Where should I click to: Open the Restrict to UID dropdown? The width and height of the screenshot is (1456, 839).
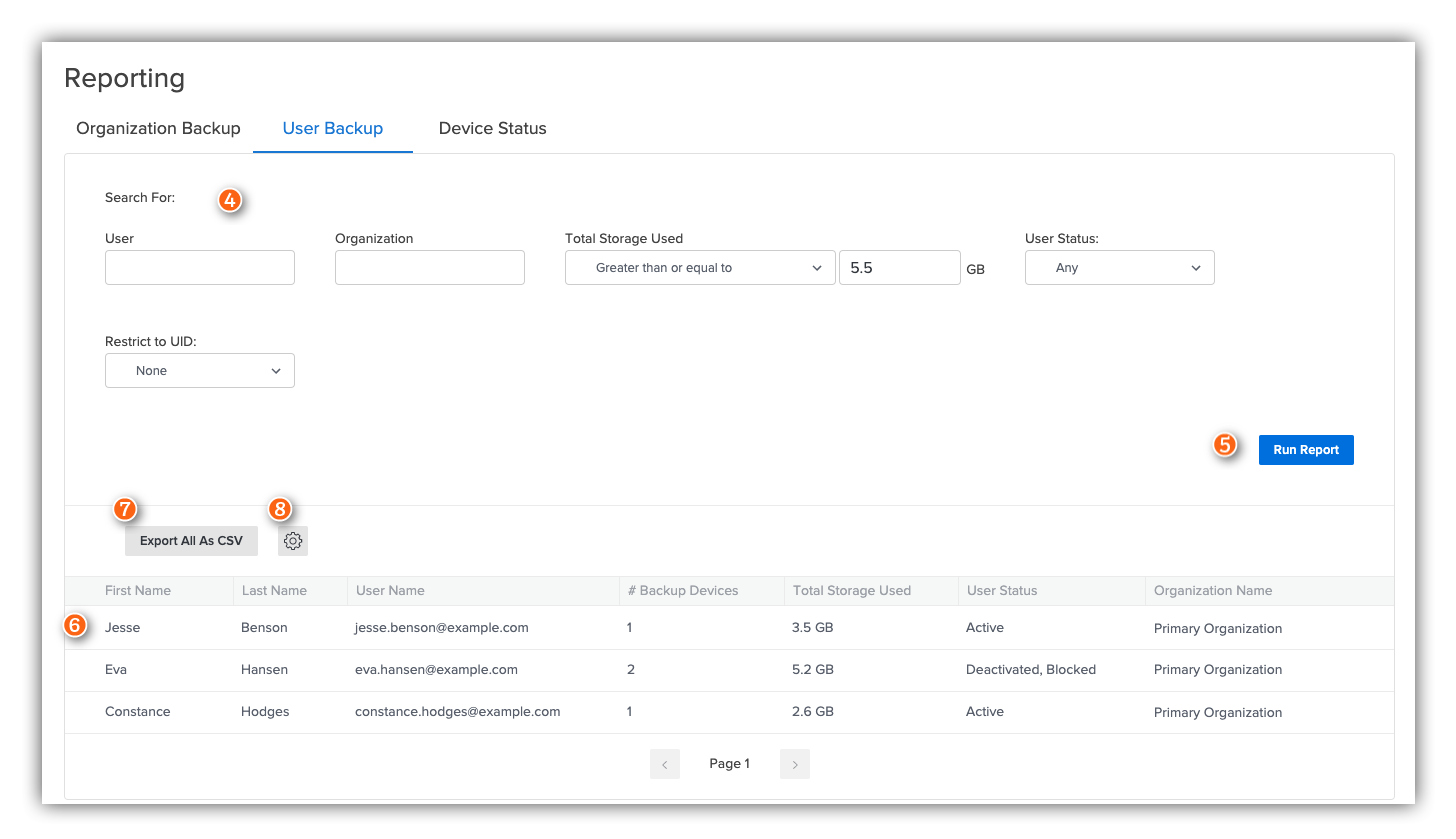click(200, 371)
